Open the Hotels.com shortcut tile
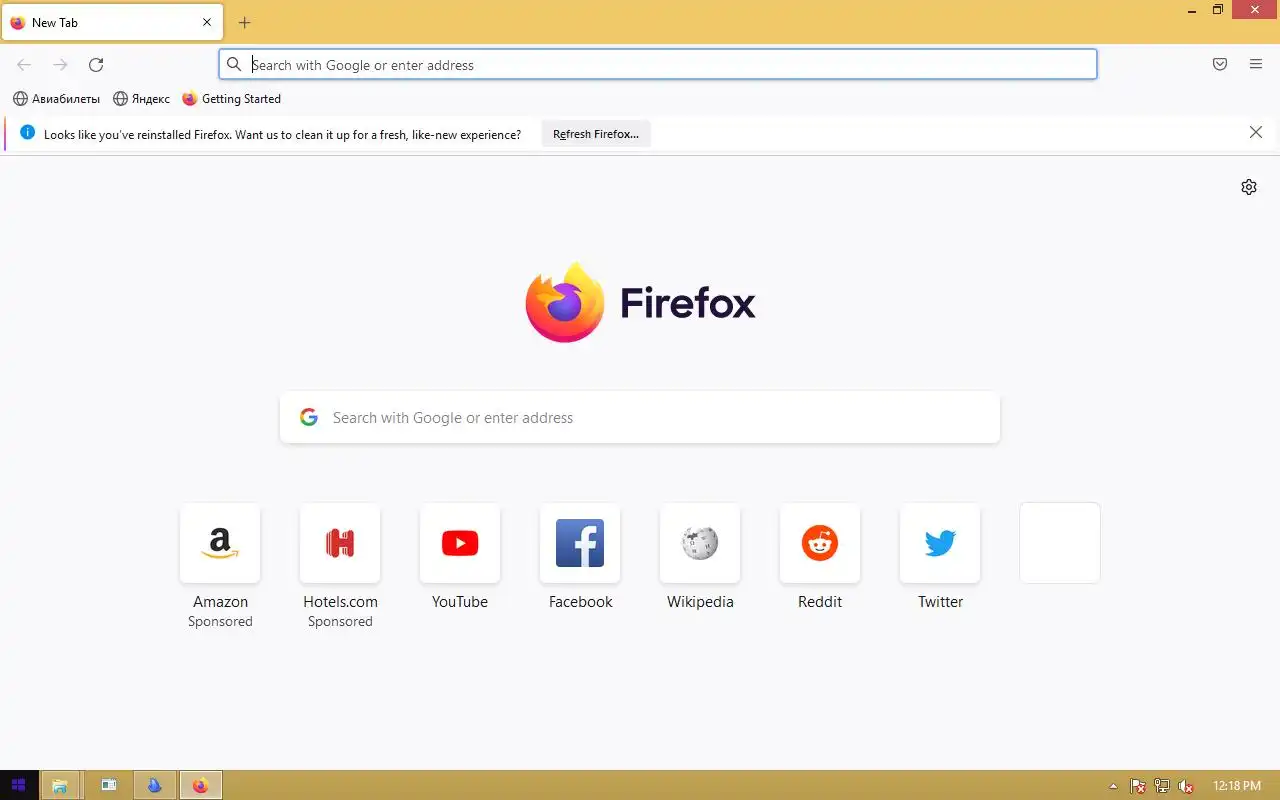This screenshot has width=1280, height=800. point(340,543)
